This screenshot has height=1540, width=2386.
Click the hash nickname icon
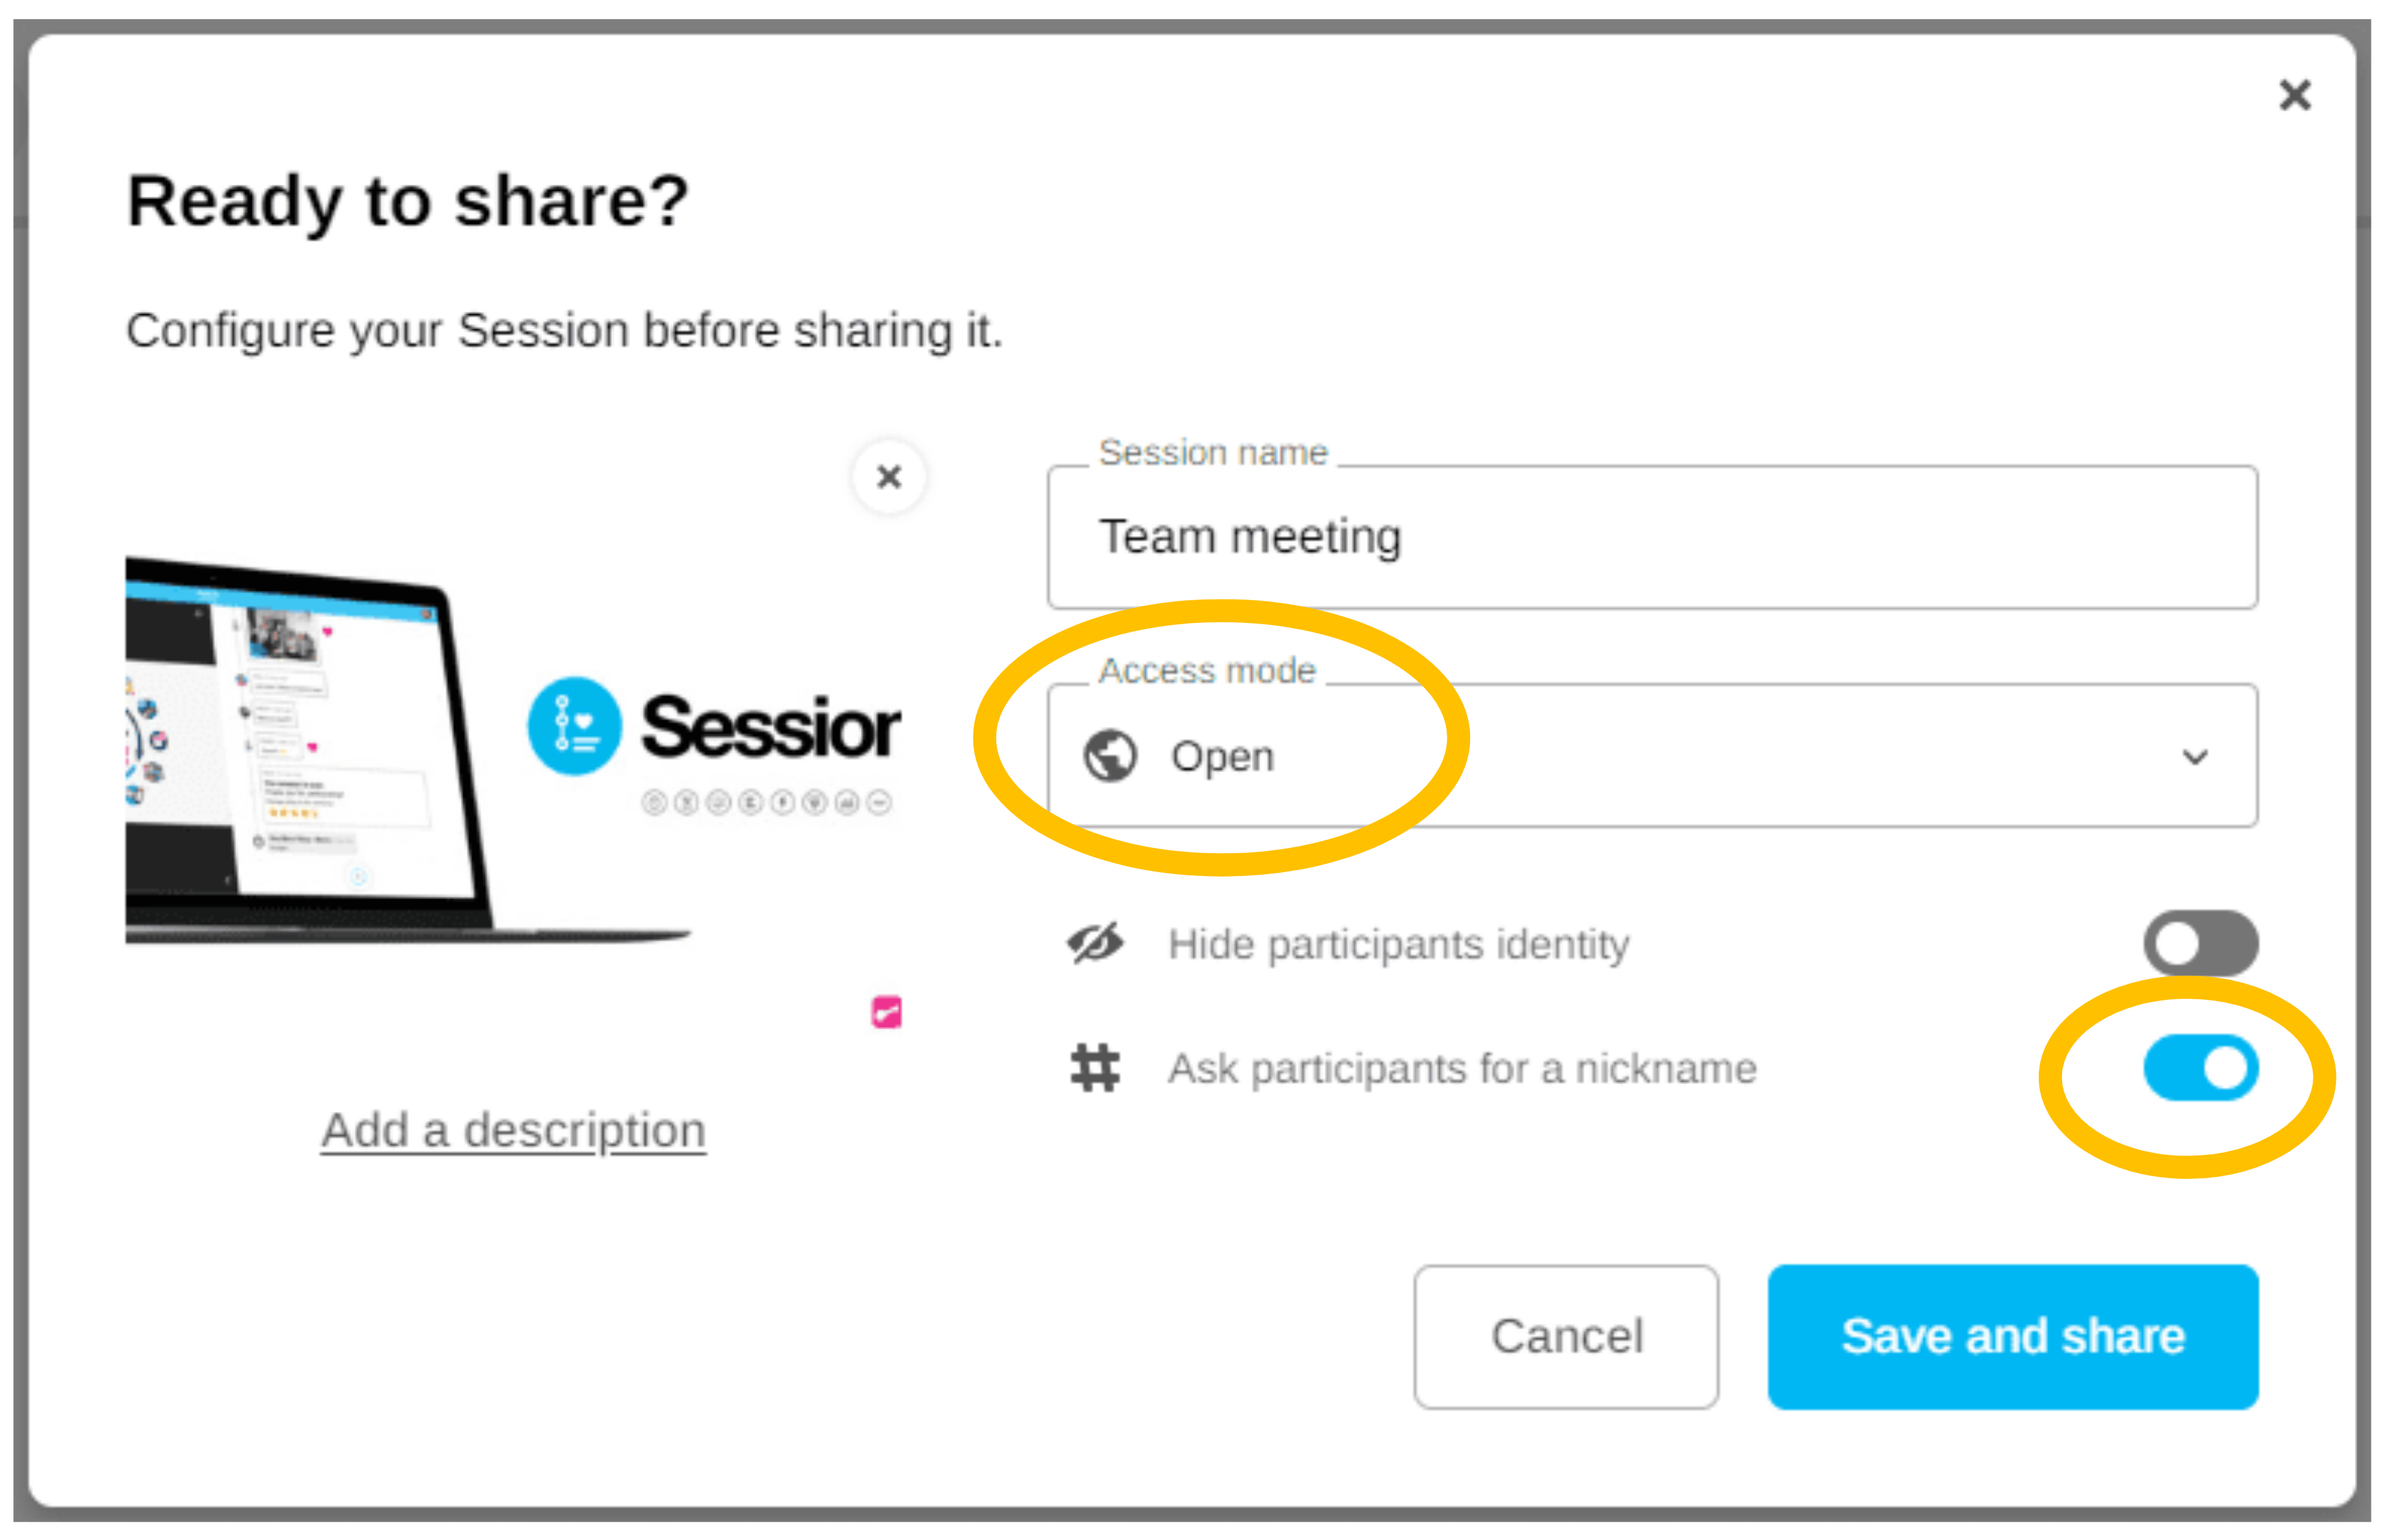click(1095, 1067)
